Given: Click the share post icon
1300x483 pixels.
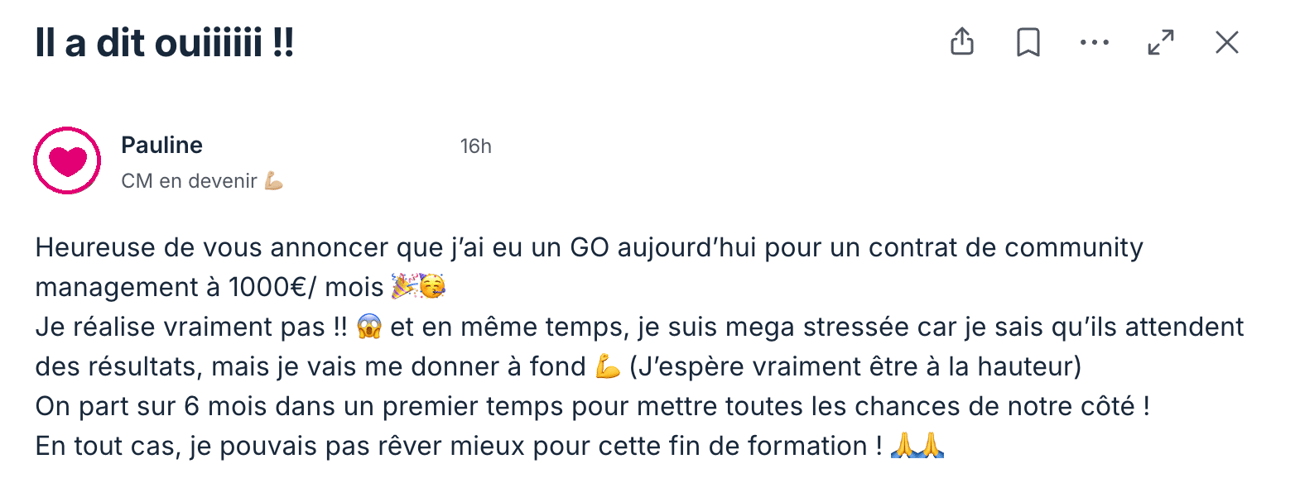Looking at the screenshot, I should (961, 42).
